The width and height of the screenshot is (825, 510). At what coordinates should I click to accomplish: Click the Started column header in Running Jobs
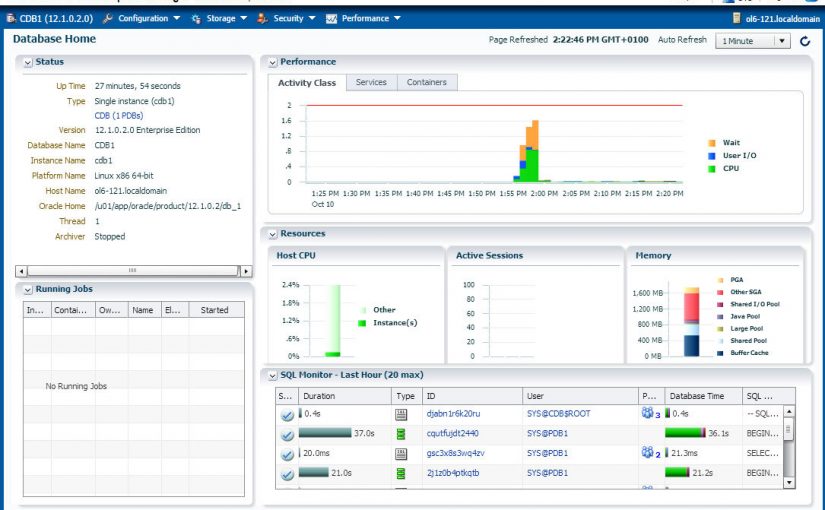pyautogui.click(x=216, y=311)
